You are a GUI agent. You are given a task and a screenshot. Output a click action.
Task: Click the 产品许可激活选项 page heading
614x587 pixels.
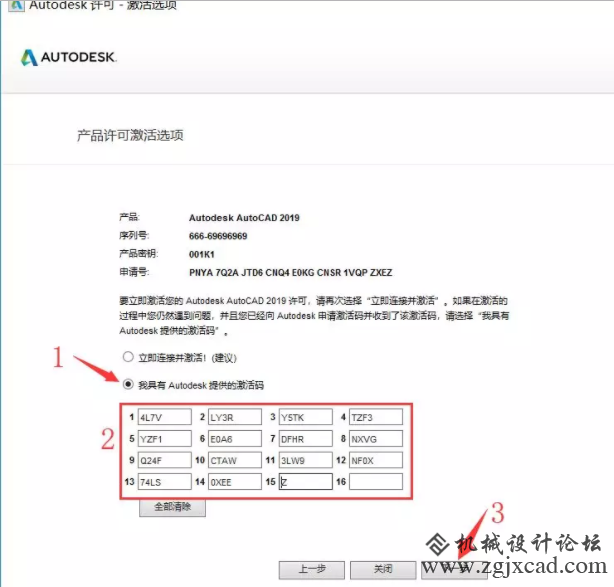point(130,135)
